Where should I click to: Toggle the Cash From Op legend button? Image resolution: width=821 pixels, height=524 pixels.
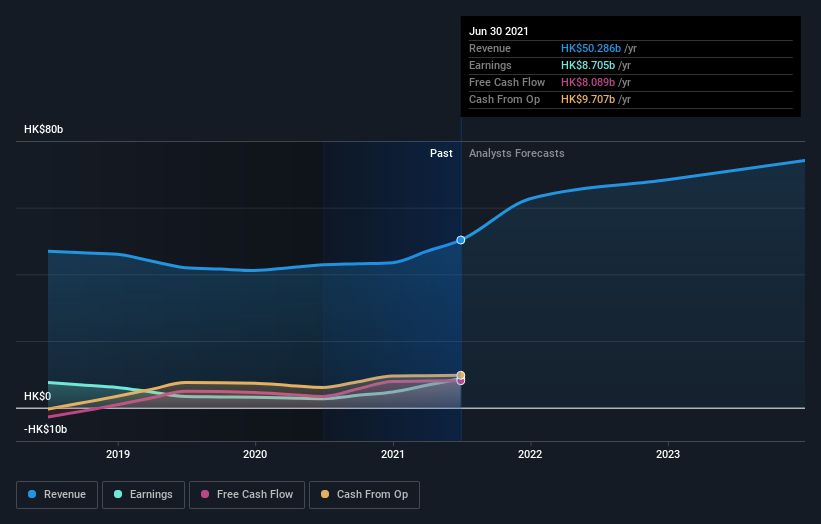tap(364, 495)
